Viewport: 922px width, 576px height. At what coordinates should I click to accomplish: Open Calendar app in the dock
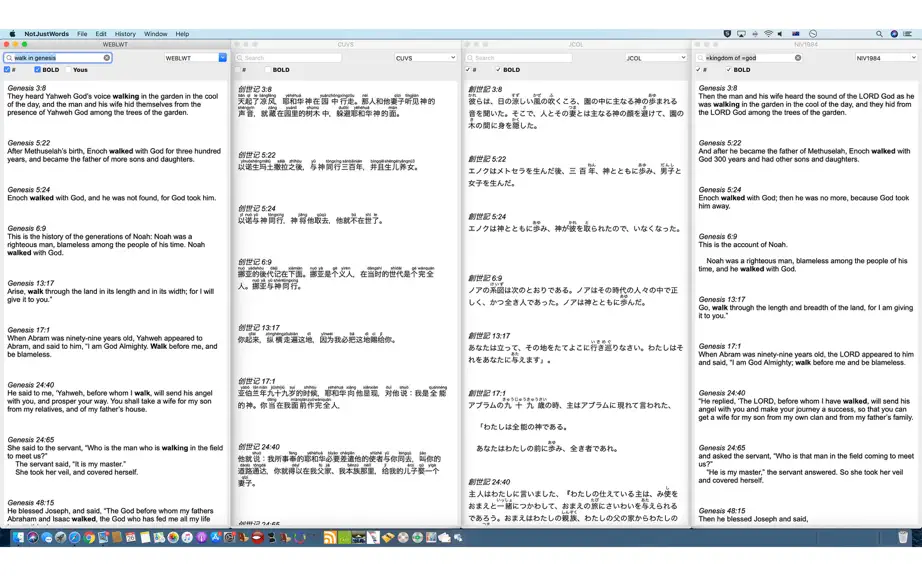[x=131, y=537]
